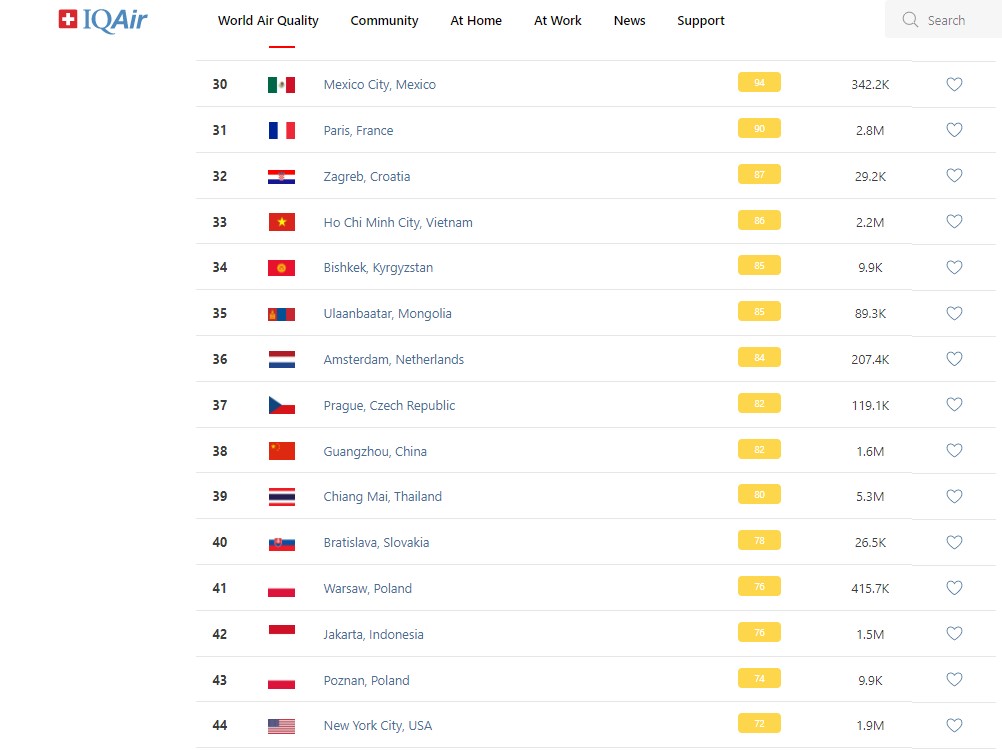
Task: Open the News menu item
Action: [629, 21]
